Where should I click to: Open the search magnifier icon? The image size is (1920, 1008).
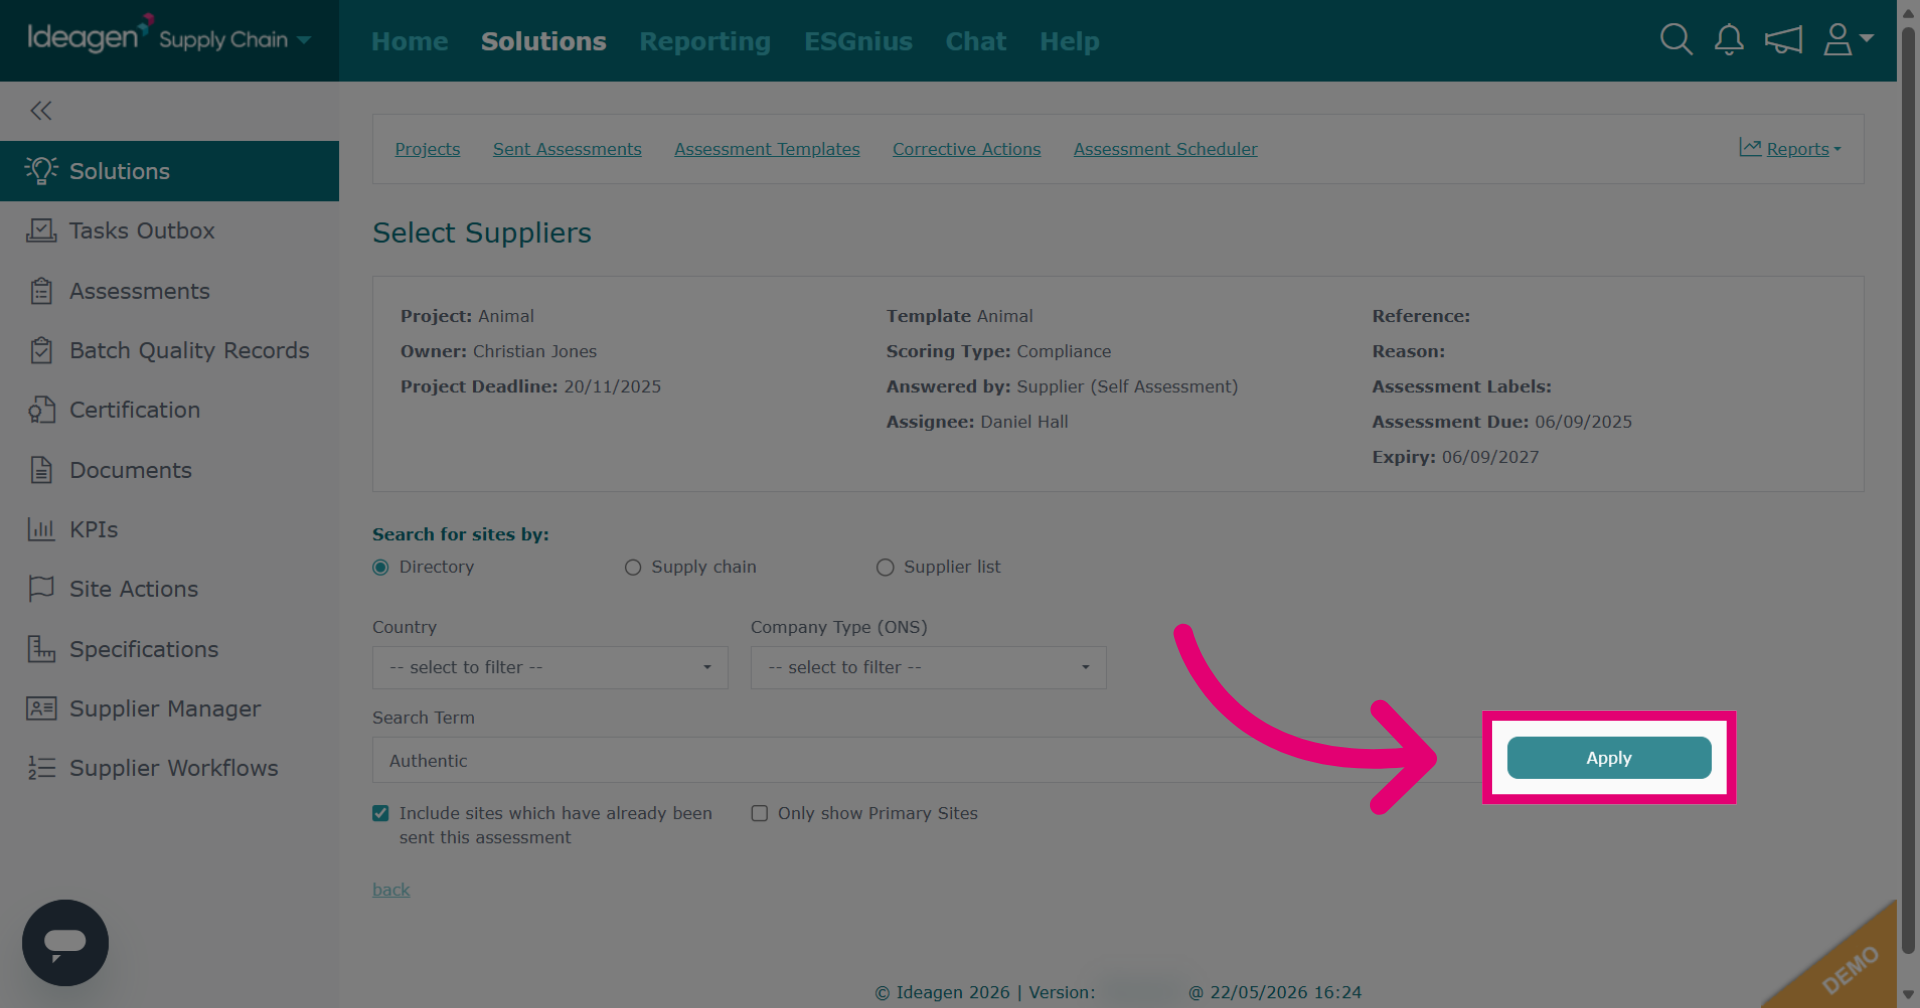coord(1676,40)
